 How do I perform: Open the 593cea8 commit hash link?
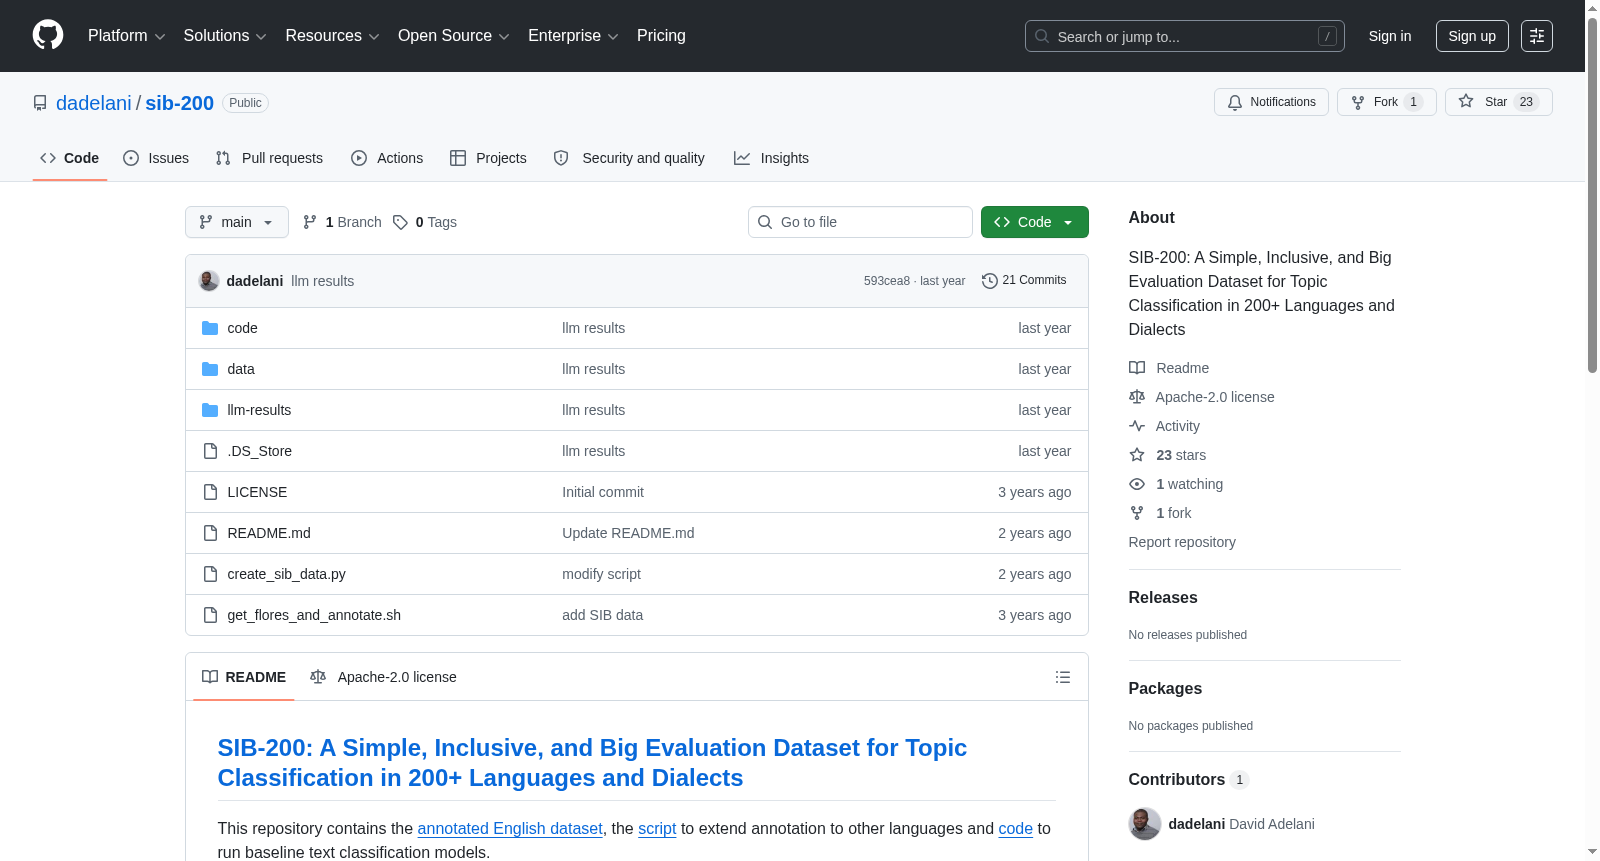point(887,281)
